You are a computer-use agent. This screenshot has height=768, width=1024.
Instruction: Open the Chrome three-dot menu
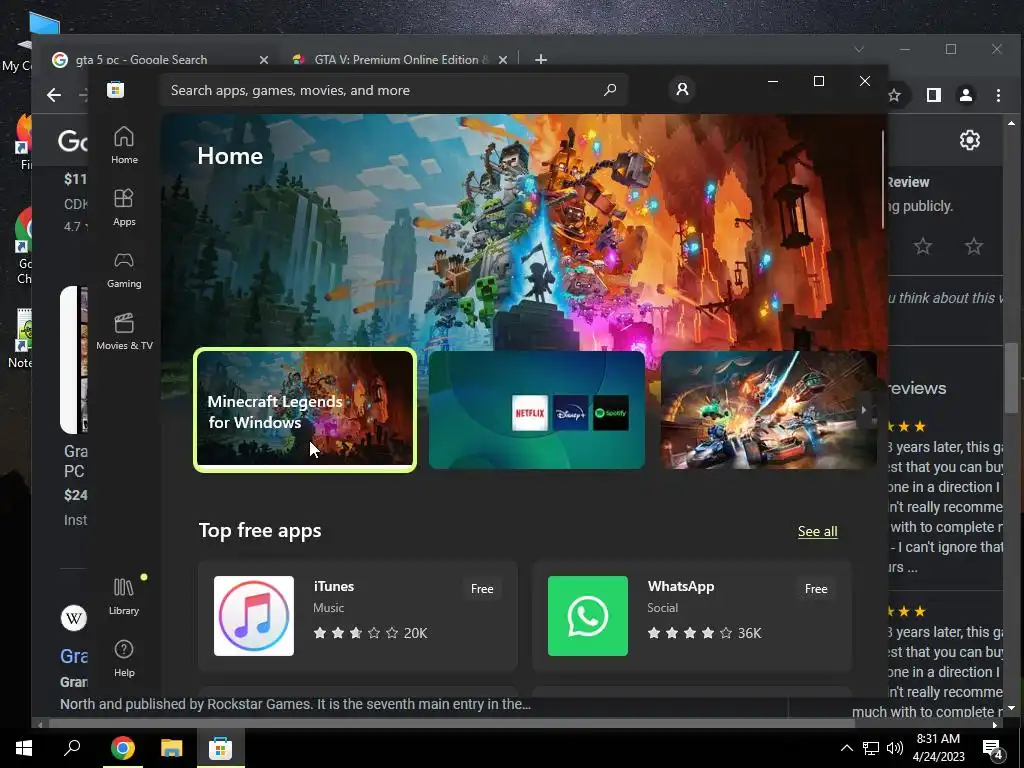click(999, 95)
